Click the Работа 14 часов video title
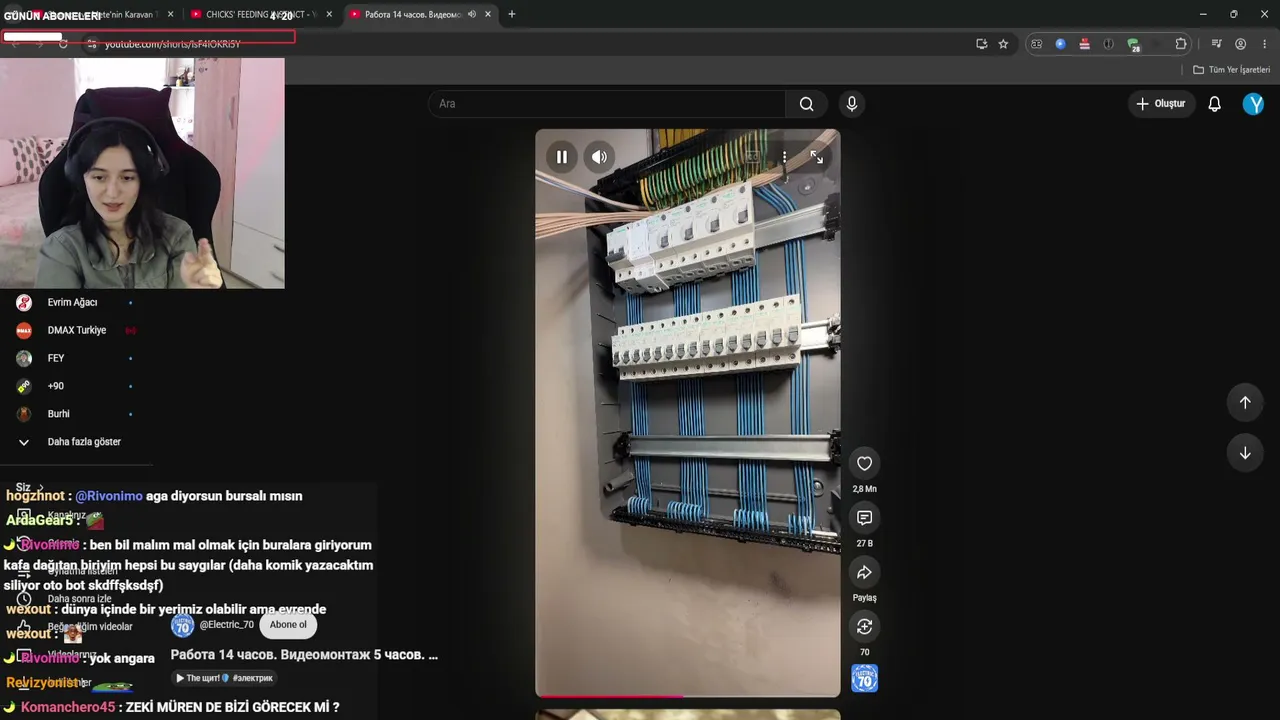This screenshot has width=1280, height=720. point(304,655)
